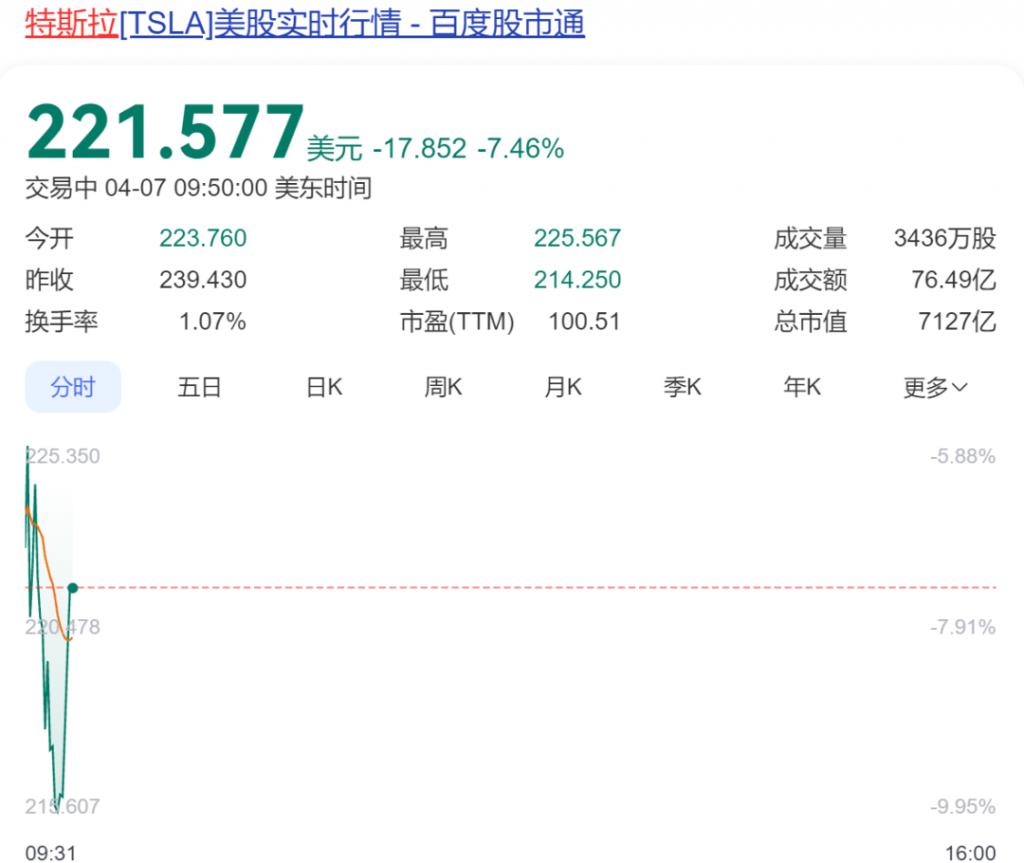Select the 分时 chart tab
Screen dimensions: 1024x863
point(73,387)
